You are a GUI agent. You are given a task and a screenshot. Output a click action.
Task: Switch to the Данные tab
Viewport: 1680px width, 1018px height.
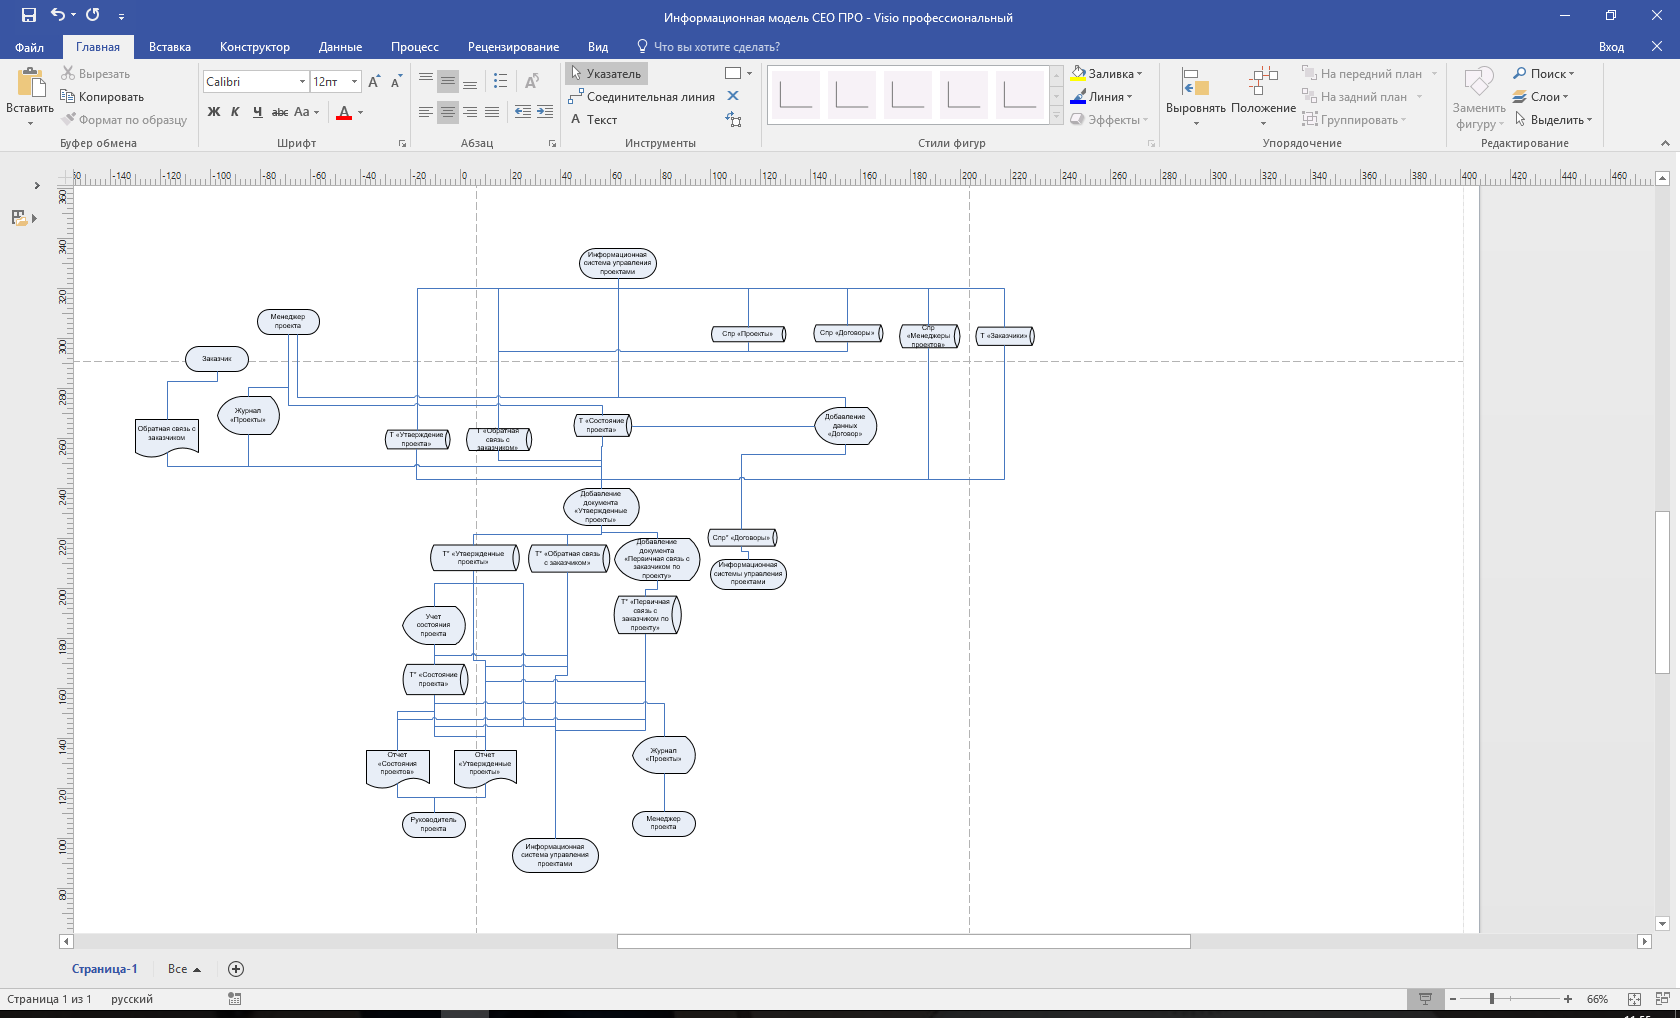coord(340,47)
